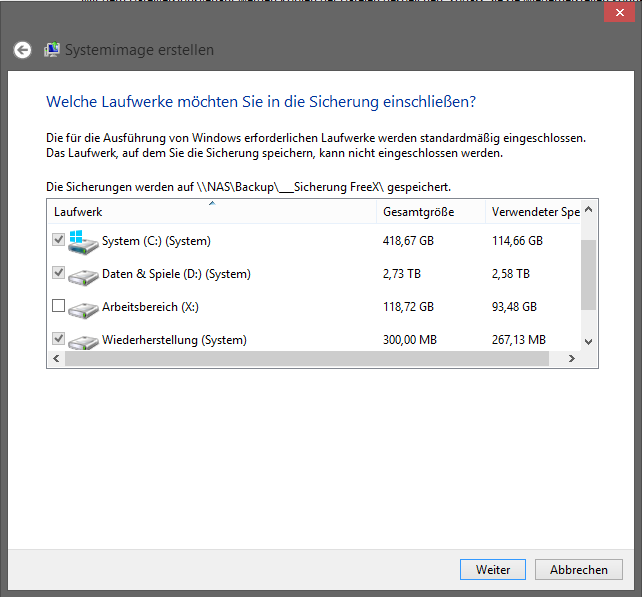This screenshot has height=597, width=642.
Task: Sort by the Gesamtgröße column header
Action: [431, 212]
